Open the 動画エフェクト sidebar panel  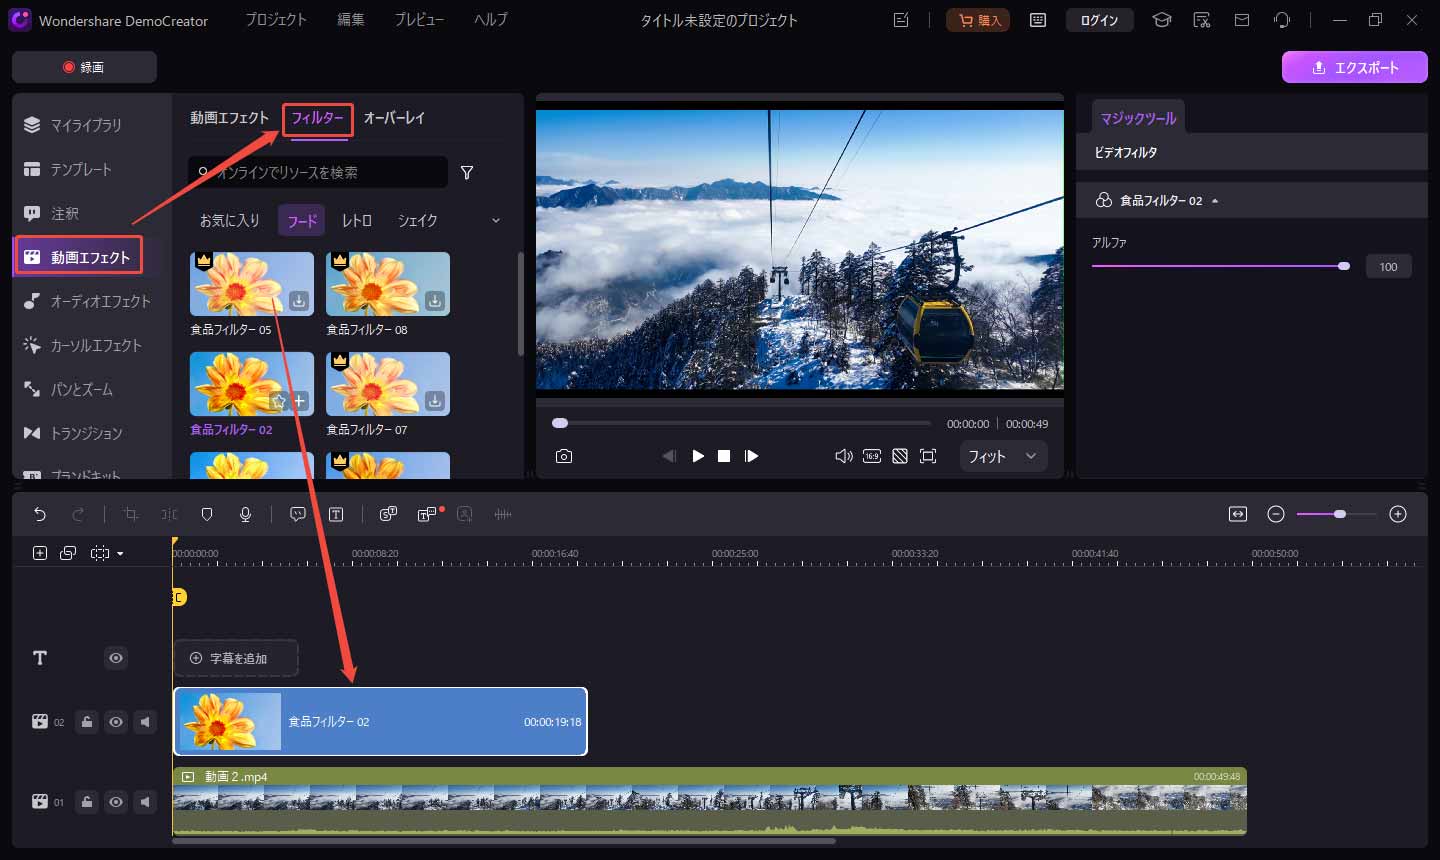click(x=80, y=255)
